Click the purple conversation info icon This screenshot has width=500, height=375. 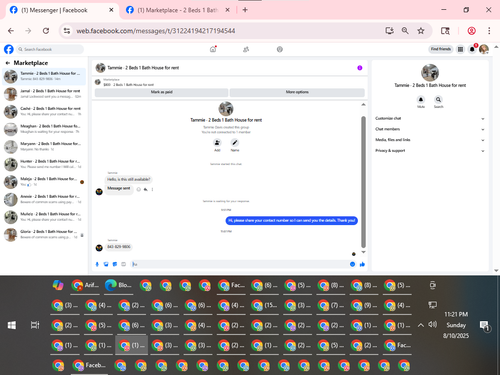pyautogui.click(x=360, y=68)
